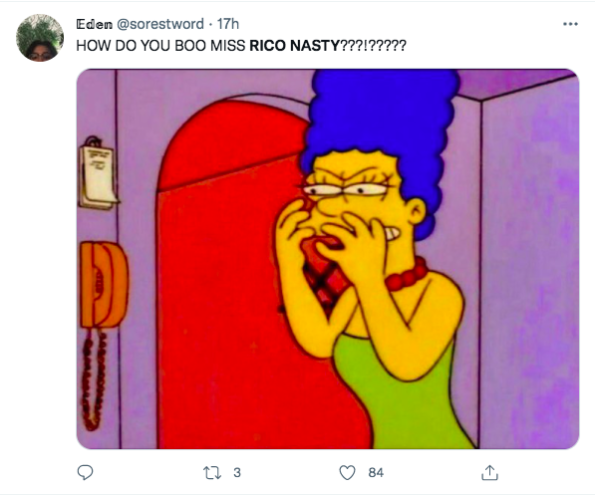Like the tweet with the heart icon
Screen dimensions: 595x495
click(x=347, y=473)
